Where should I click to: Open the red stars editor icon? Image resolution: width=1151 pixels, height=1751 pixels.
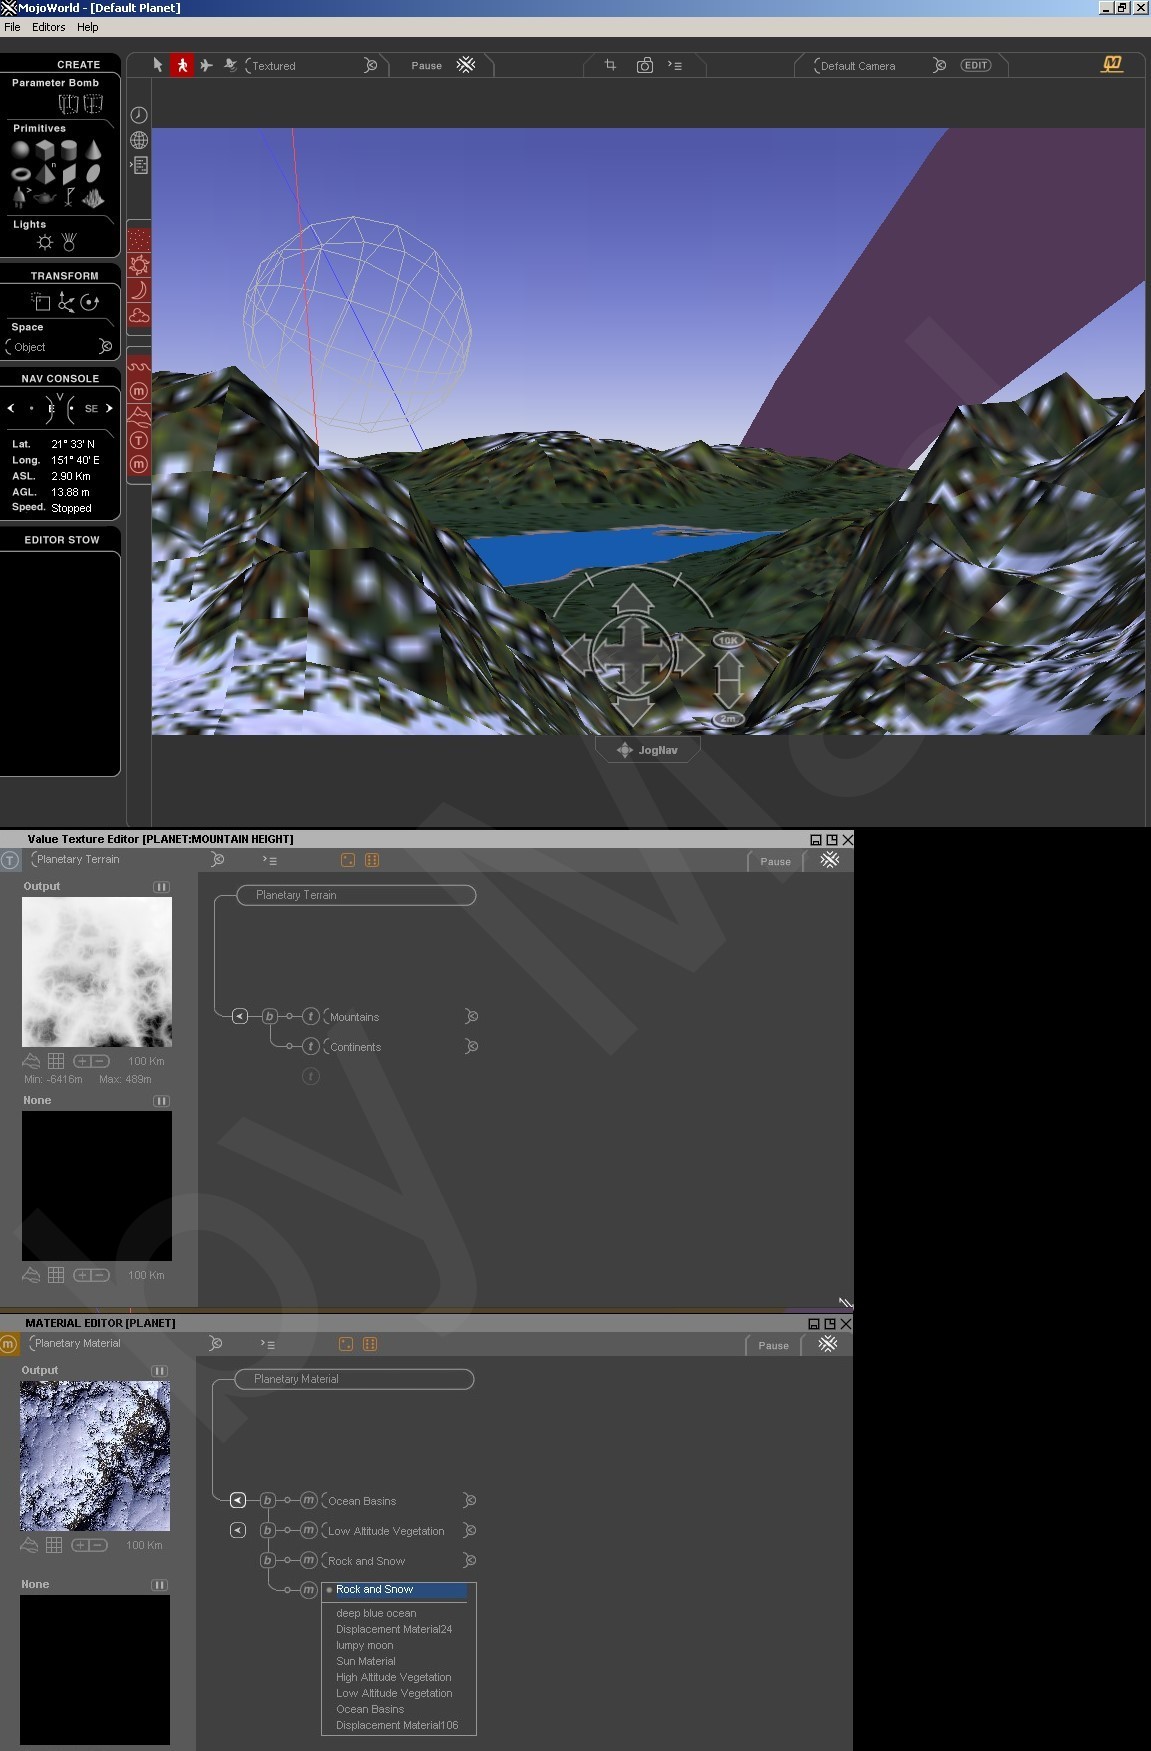click(x=139, y=240)
